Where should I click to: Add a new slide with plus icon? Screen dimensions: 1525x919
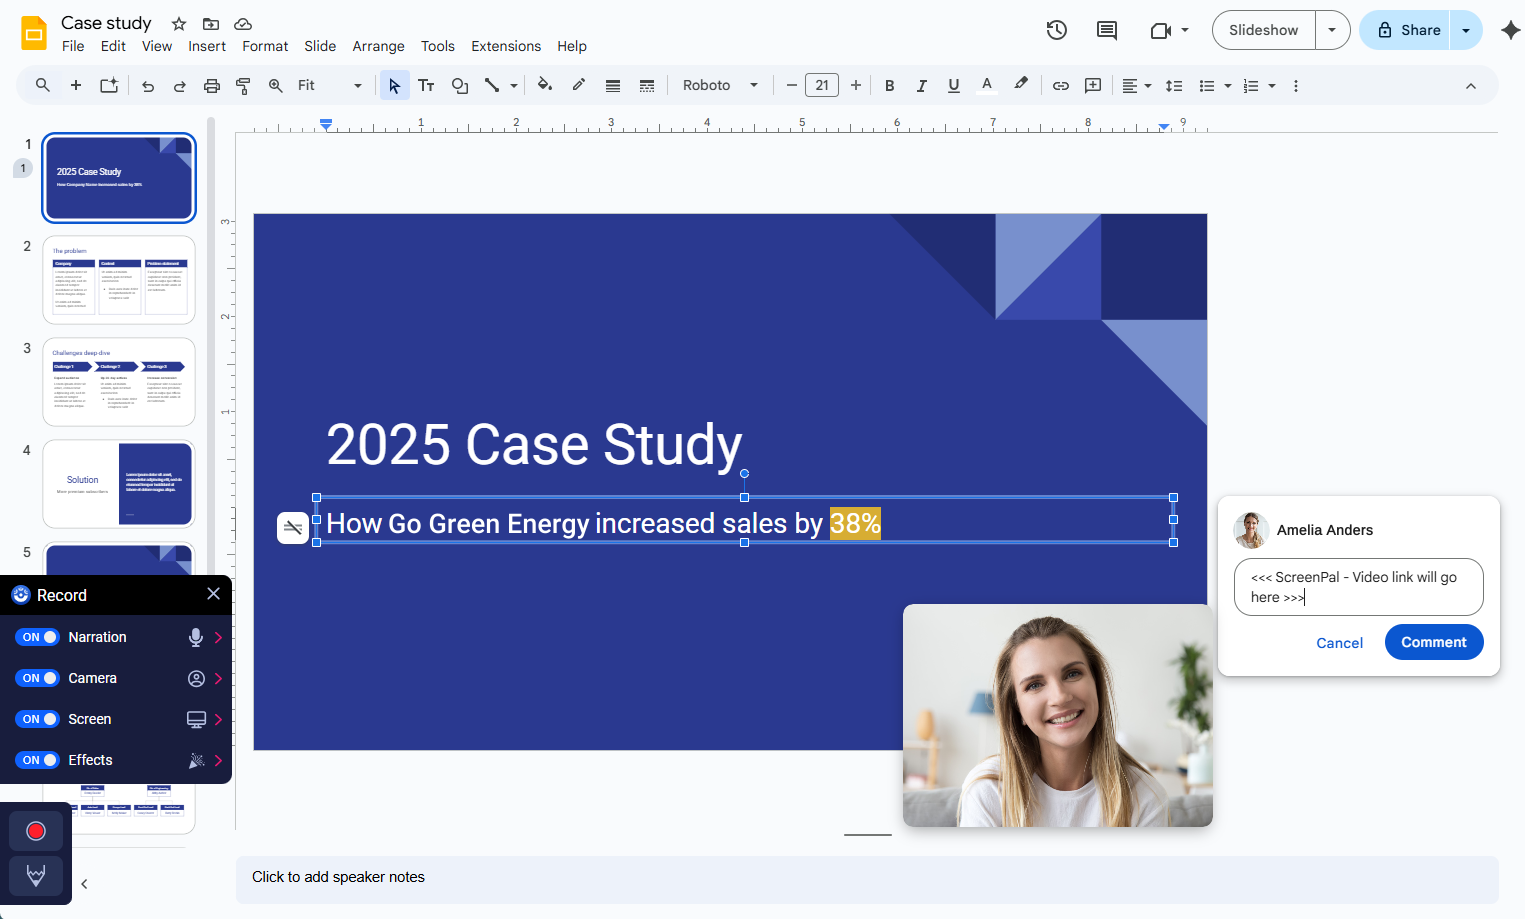pyautogui.click(x=76, y=85)
